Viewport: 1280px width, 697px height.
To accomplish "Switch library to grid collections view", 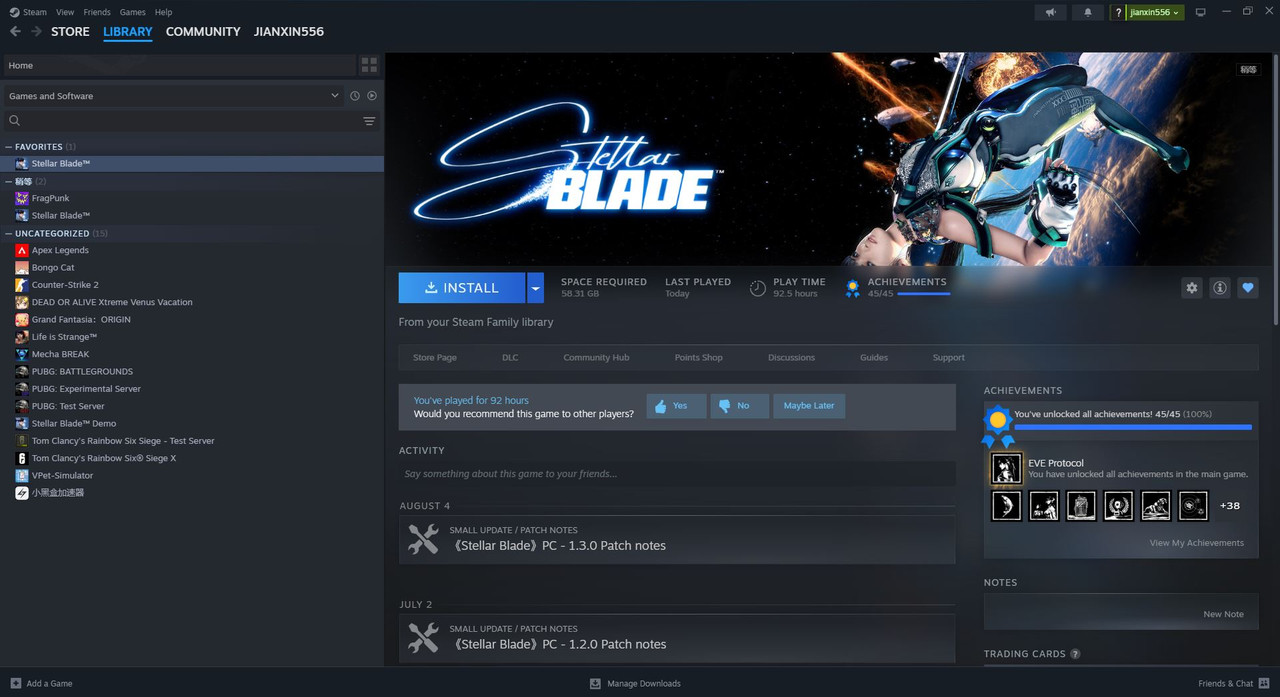I will (369, 65).
